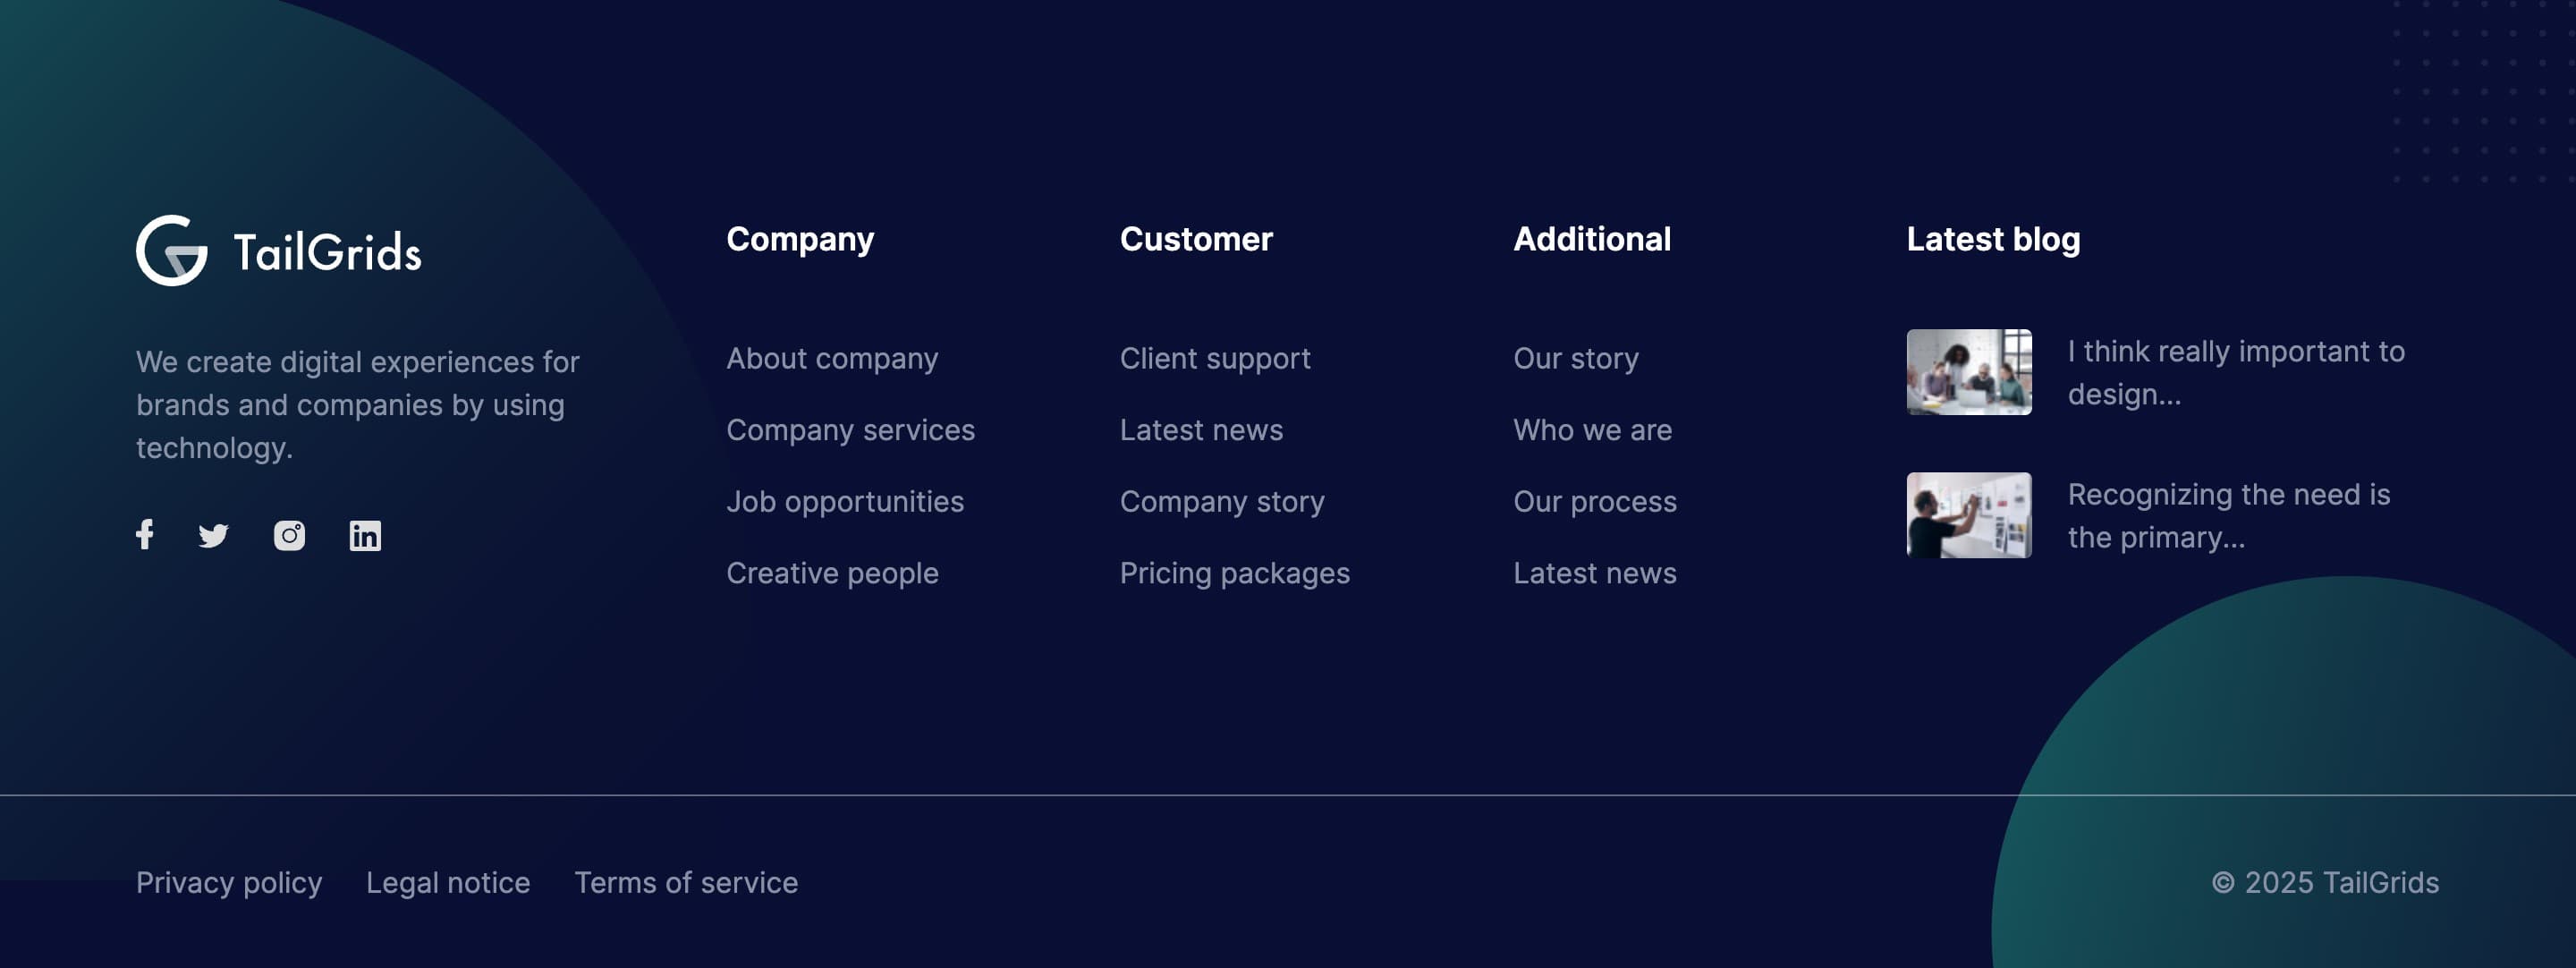Open the About company page
The height and width of the screenshot is (968, 2576).
(831, 357)
